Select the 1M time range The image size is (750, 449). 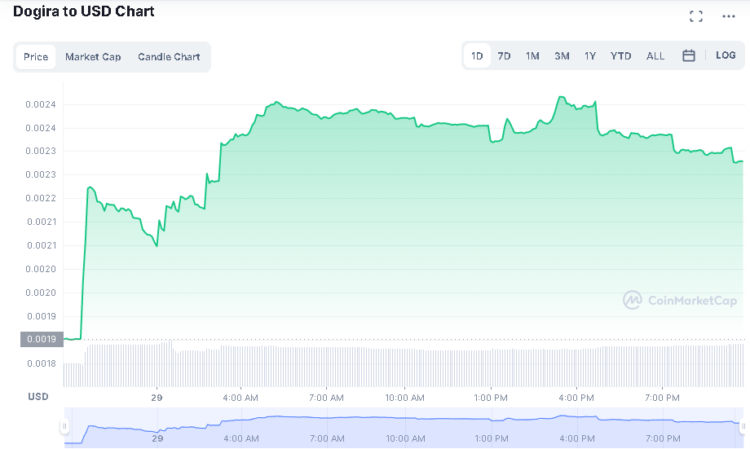(x=532, y=56)
